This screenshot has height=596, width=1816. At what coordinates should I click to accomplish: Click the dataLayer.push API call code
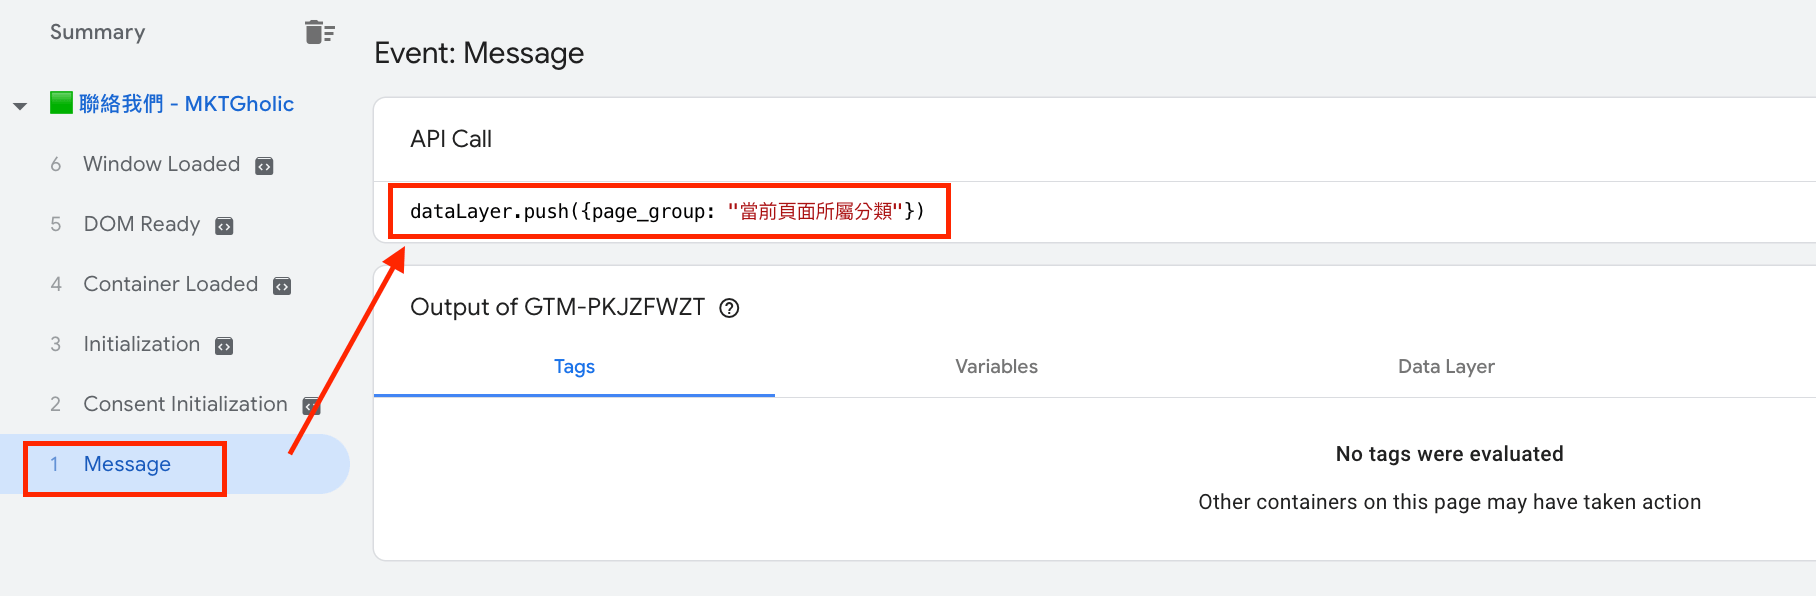(667, 211)
